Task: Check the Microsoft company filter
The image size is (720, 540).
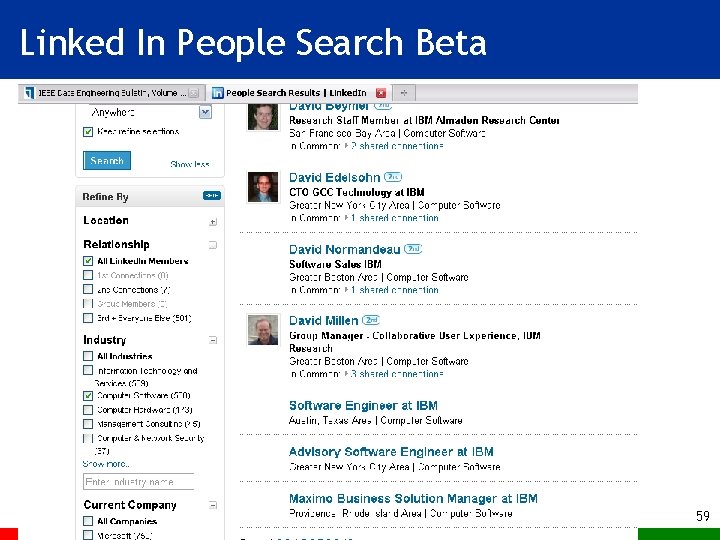Action: coord(88,535)
